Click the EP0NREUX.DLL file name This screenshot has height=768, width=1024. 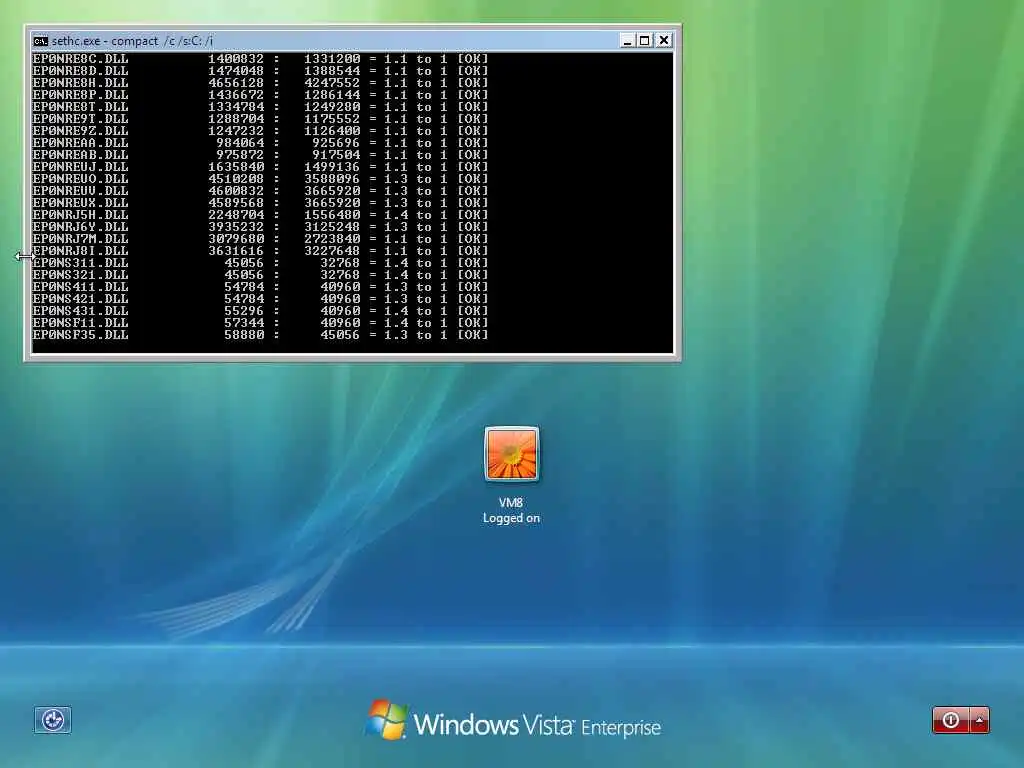tap(80, 202)
